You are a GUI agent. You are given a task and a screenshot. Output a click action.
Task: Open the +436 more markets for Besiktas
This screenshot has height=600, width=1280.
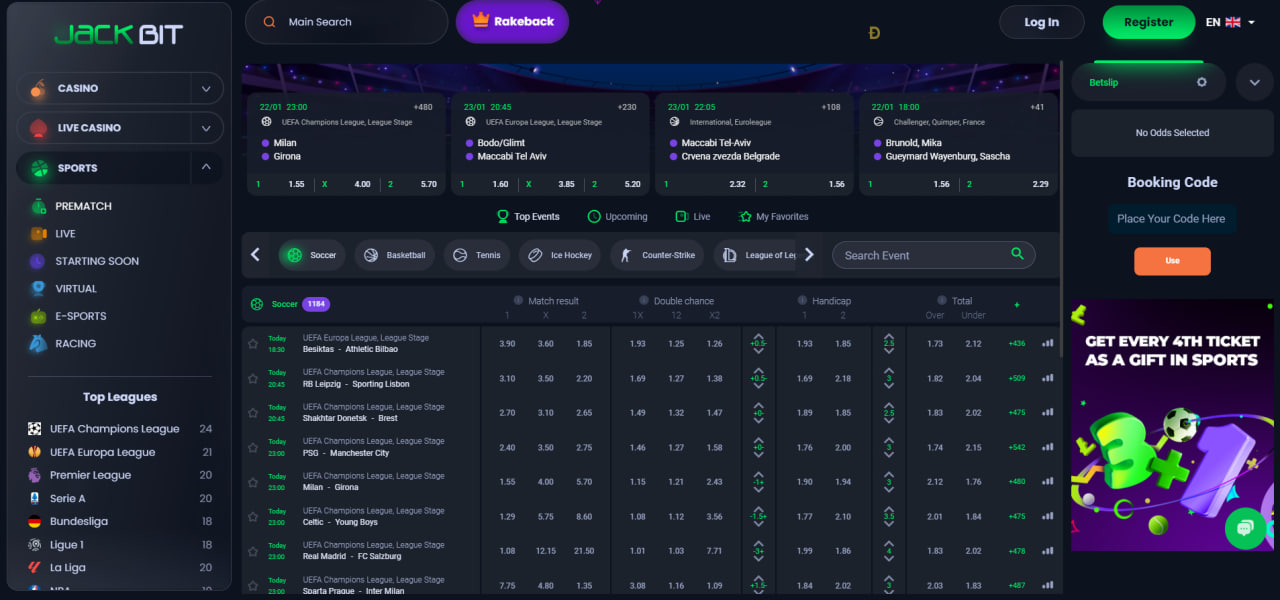coord(1017,343)
